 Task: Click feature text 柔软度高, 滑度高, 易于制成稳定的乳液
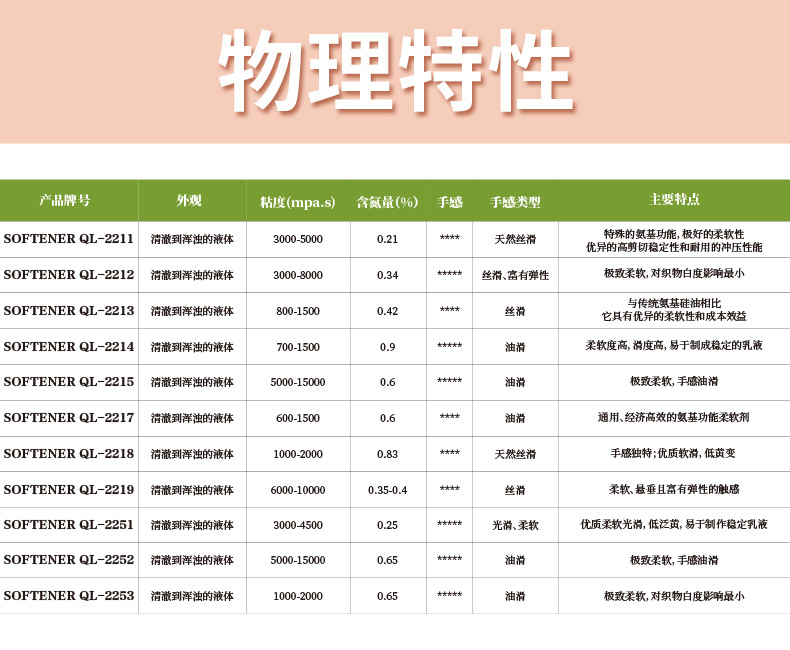pyautogui.click(x=674, y=345)
